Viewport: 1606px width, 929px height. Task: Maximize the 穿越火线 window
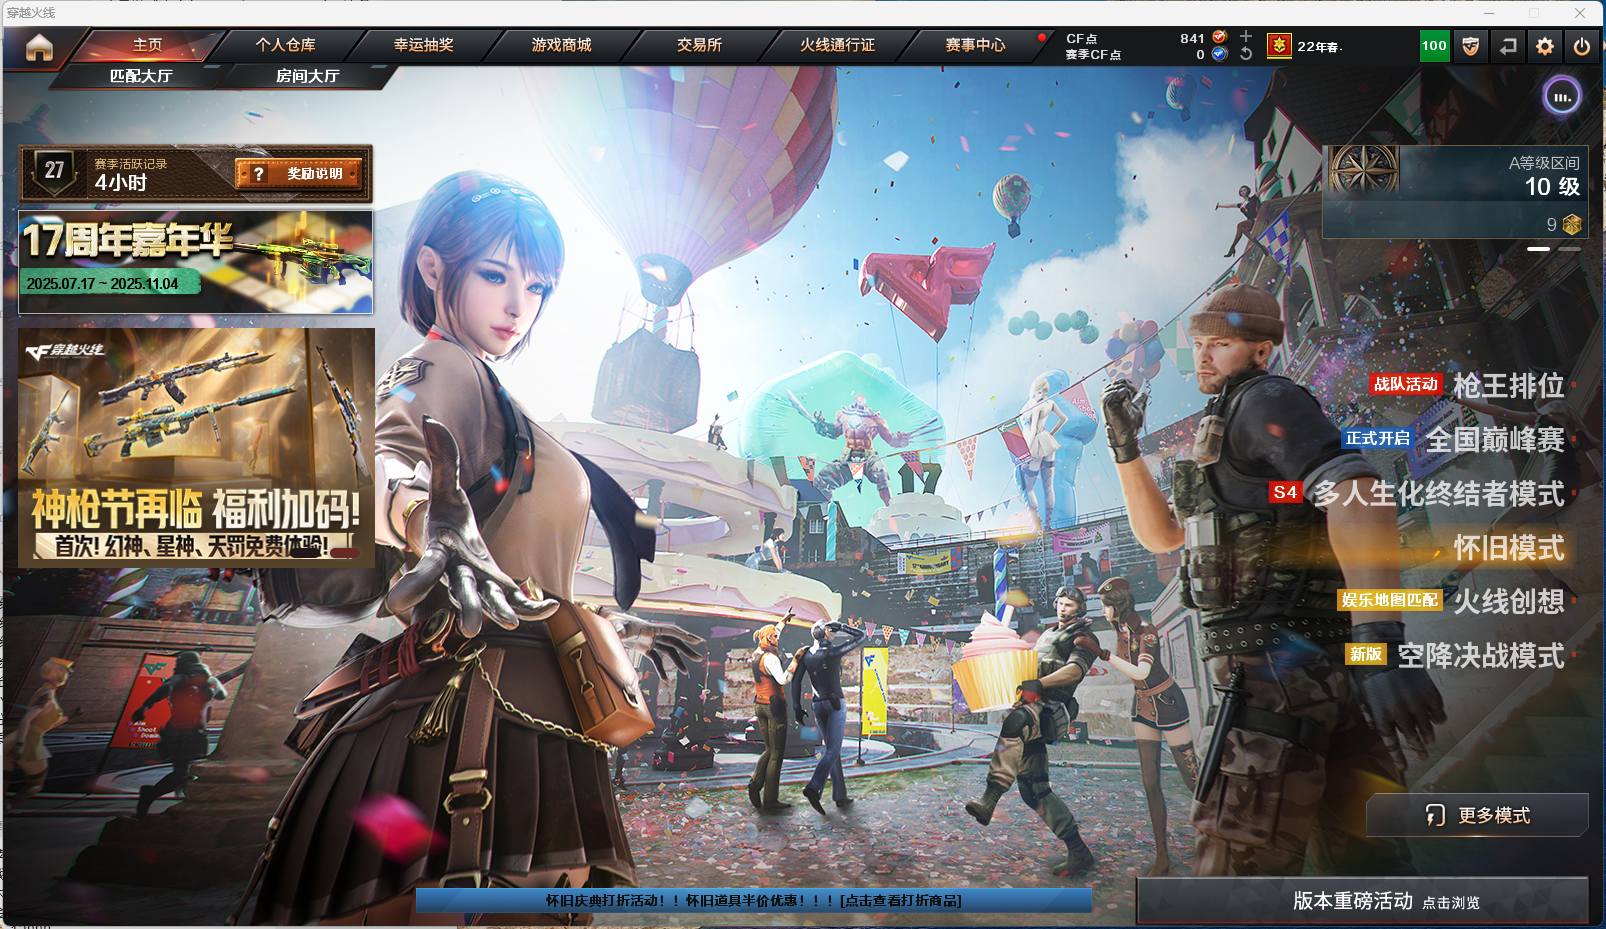coord(1534,13)
